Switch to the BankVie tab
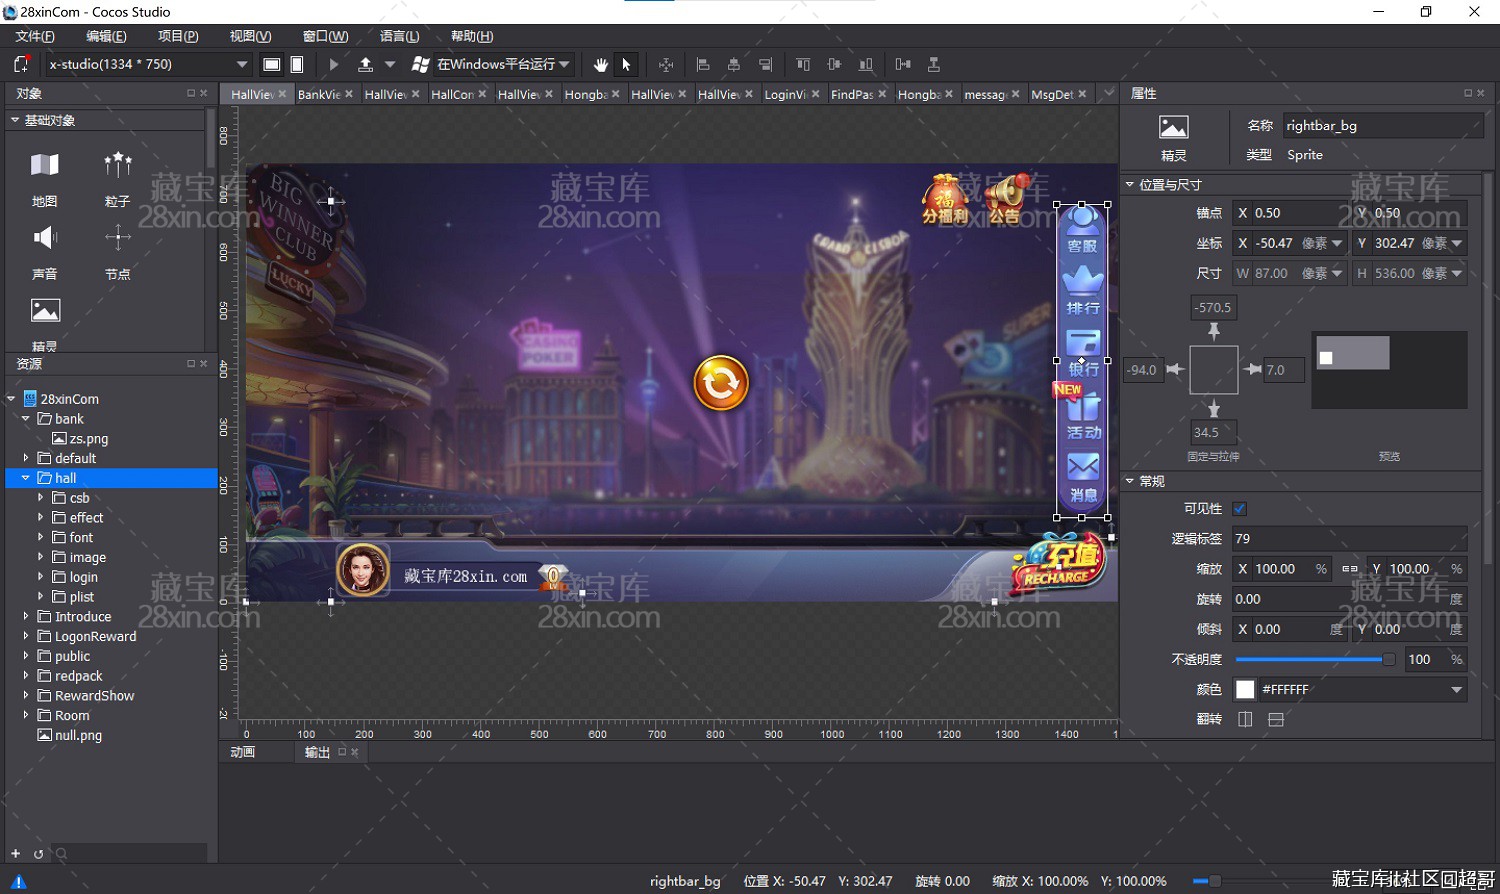1500x894 pixels. (x=319, y=94)
